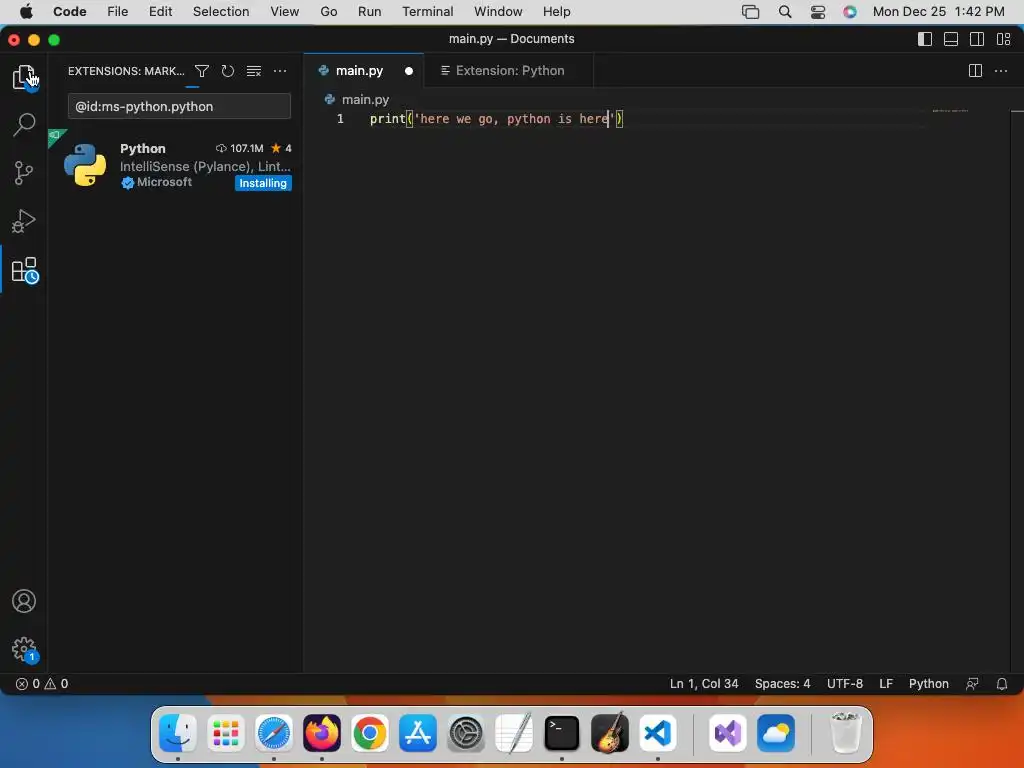Select language mode Python in status bar

tap(929, 684)
